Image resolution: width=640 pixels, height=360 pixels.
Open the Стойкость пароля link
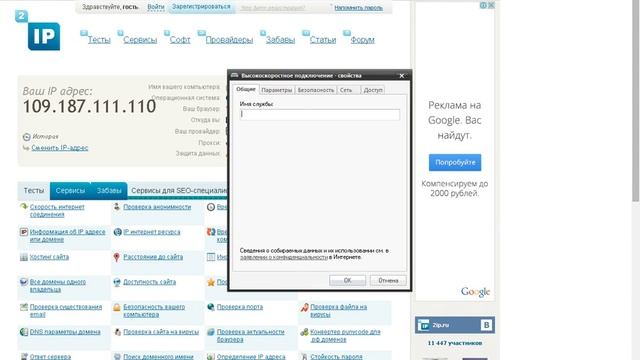[x=336, y=357]
